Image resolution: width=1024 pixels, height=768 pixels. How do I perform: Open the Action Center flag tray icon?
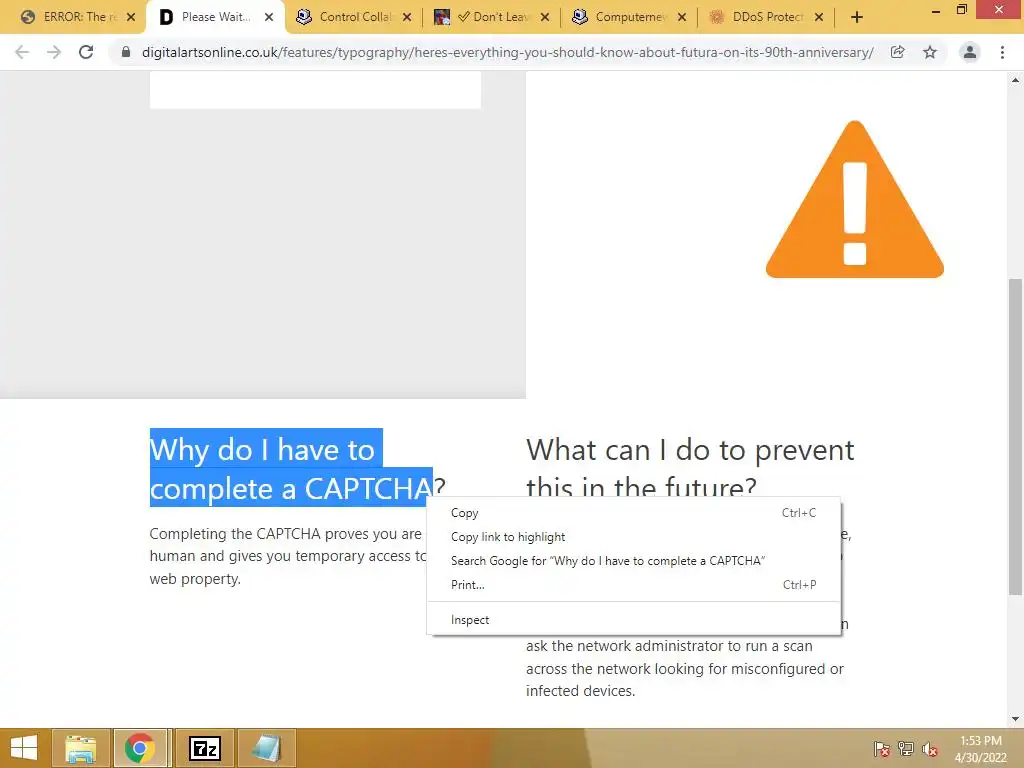(881, 749)
